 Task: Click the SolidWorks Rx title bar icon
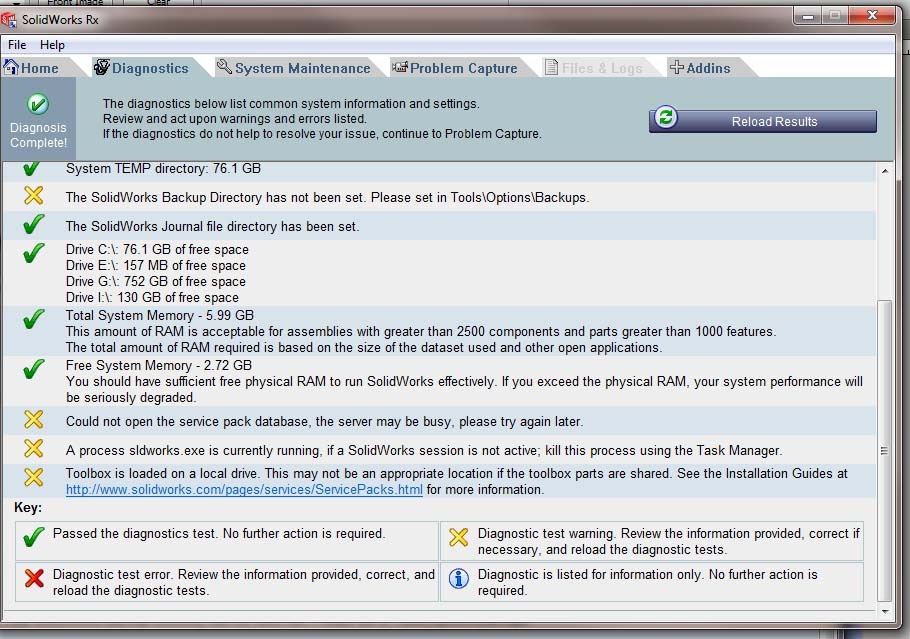pos(8,20)
